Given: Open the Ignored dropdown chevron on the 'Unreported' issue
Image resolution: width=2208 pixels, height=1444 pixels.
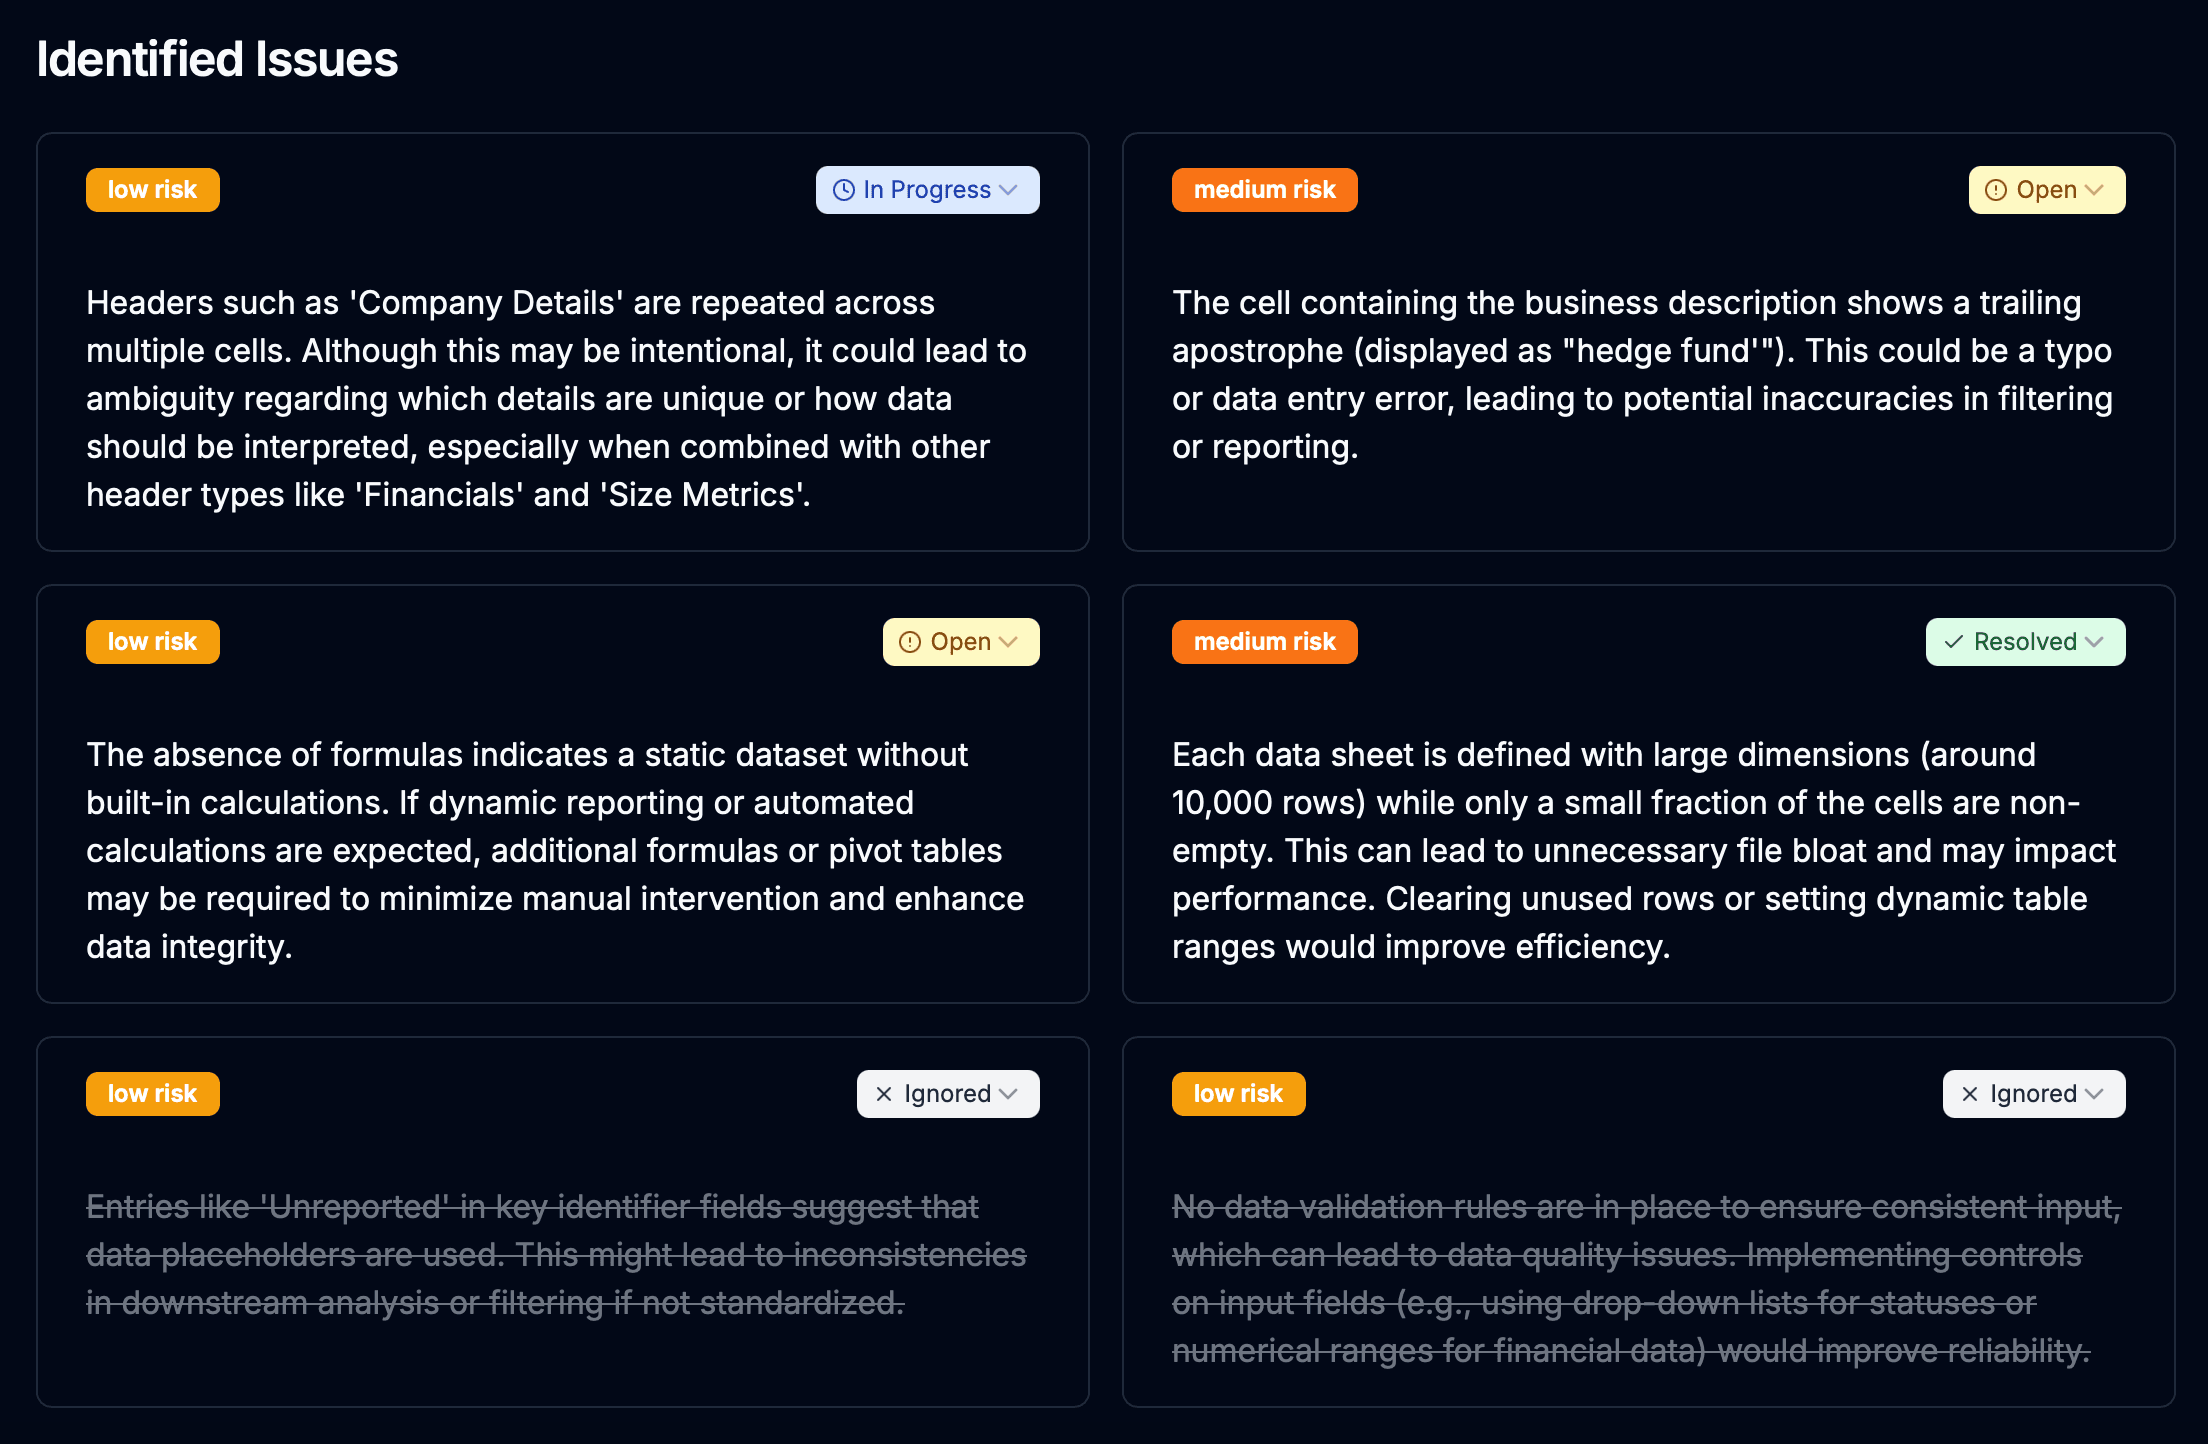Looking at the screenshot, I should point(1008,1094).
